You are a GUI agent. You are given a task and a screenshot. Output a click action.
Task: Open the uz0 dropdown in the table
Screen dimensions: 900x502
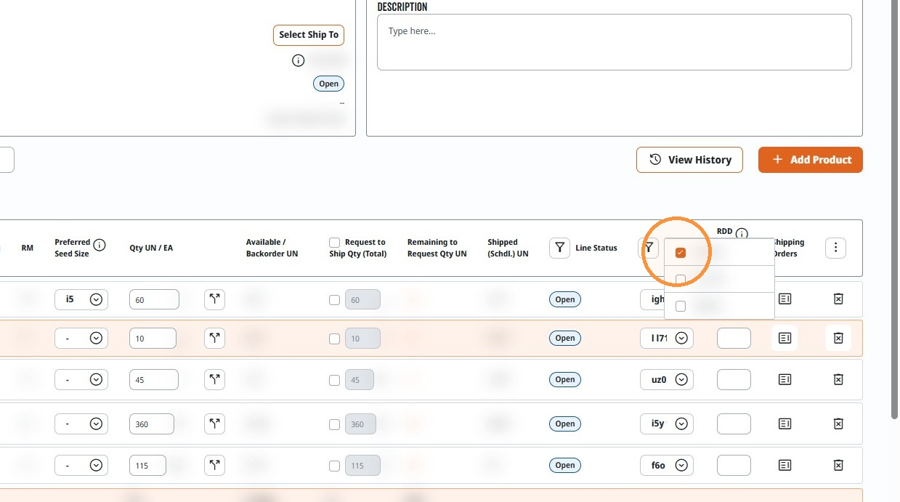point(681,379)
